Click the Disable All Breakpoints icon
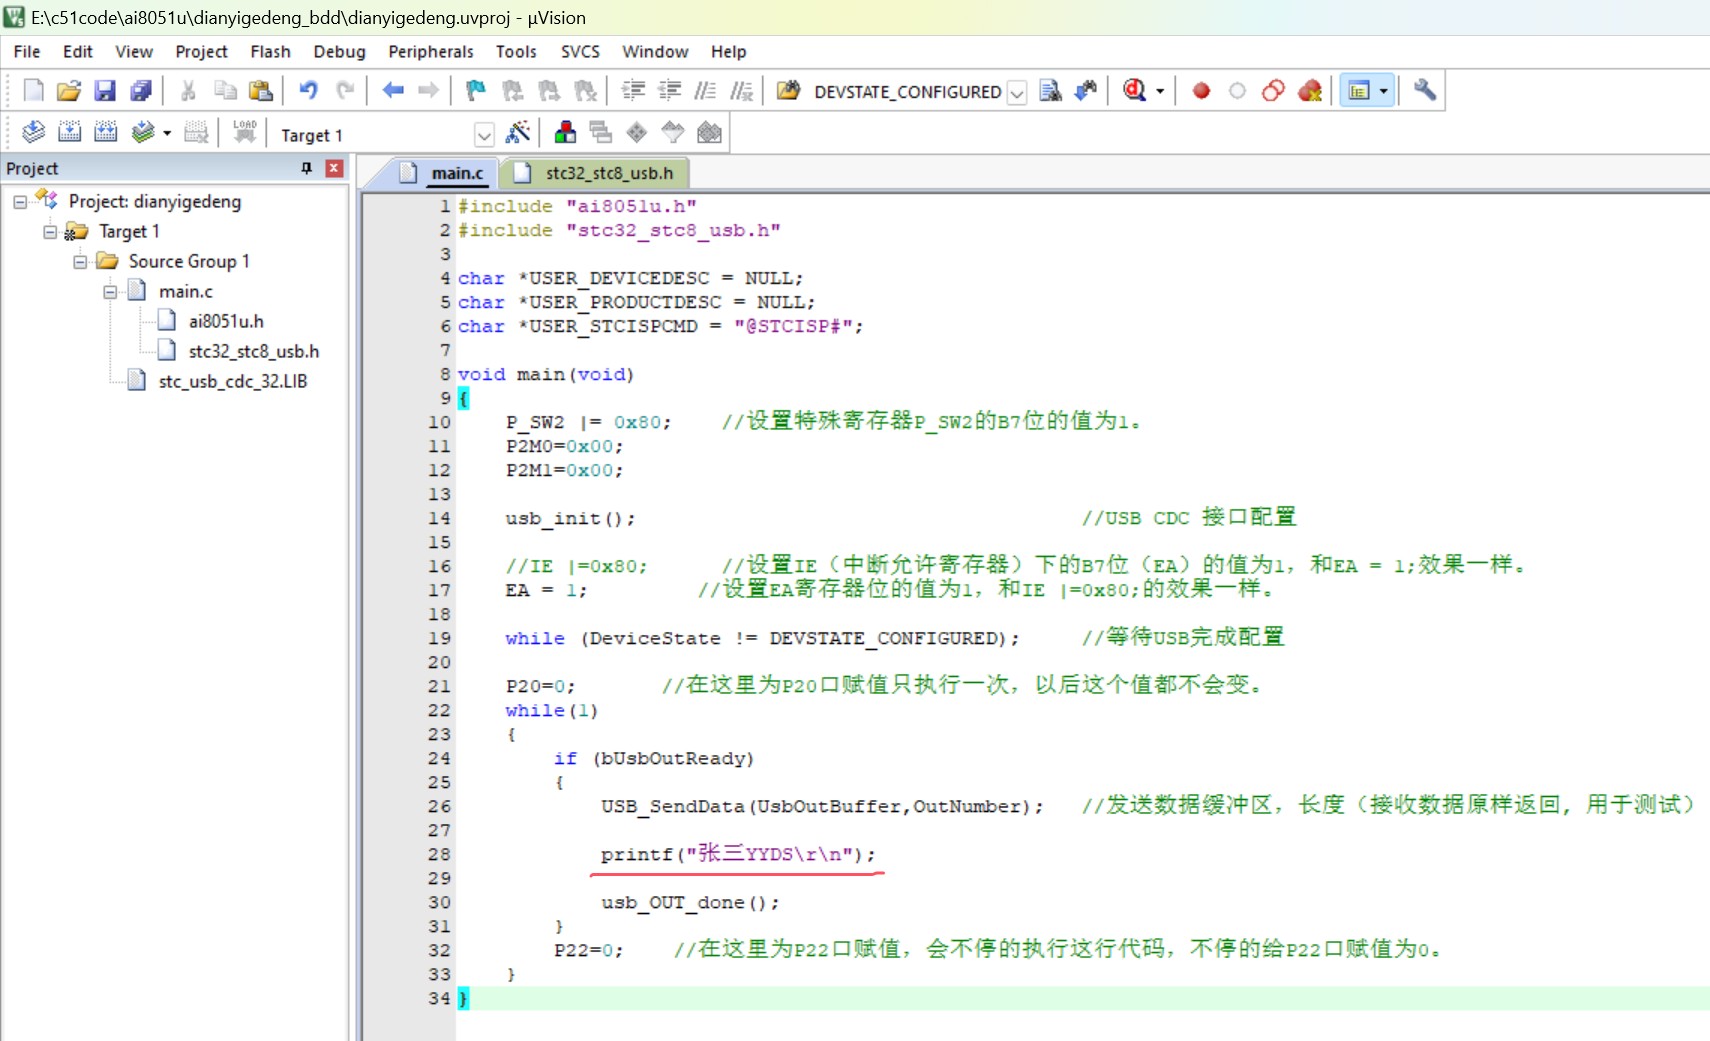This screenshot has height=1041, width=1710. point(1274,91)
